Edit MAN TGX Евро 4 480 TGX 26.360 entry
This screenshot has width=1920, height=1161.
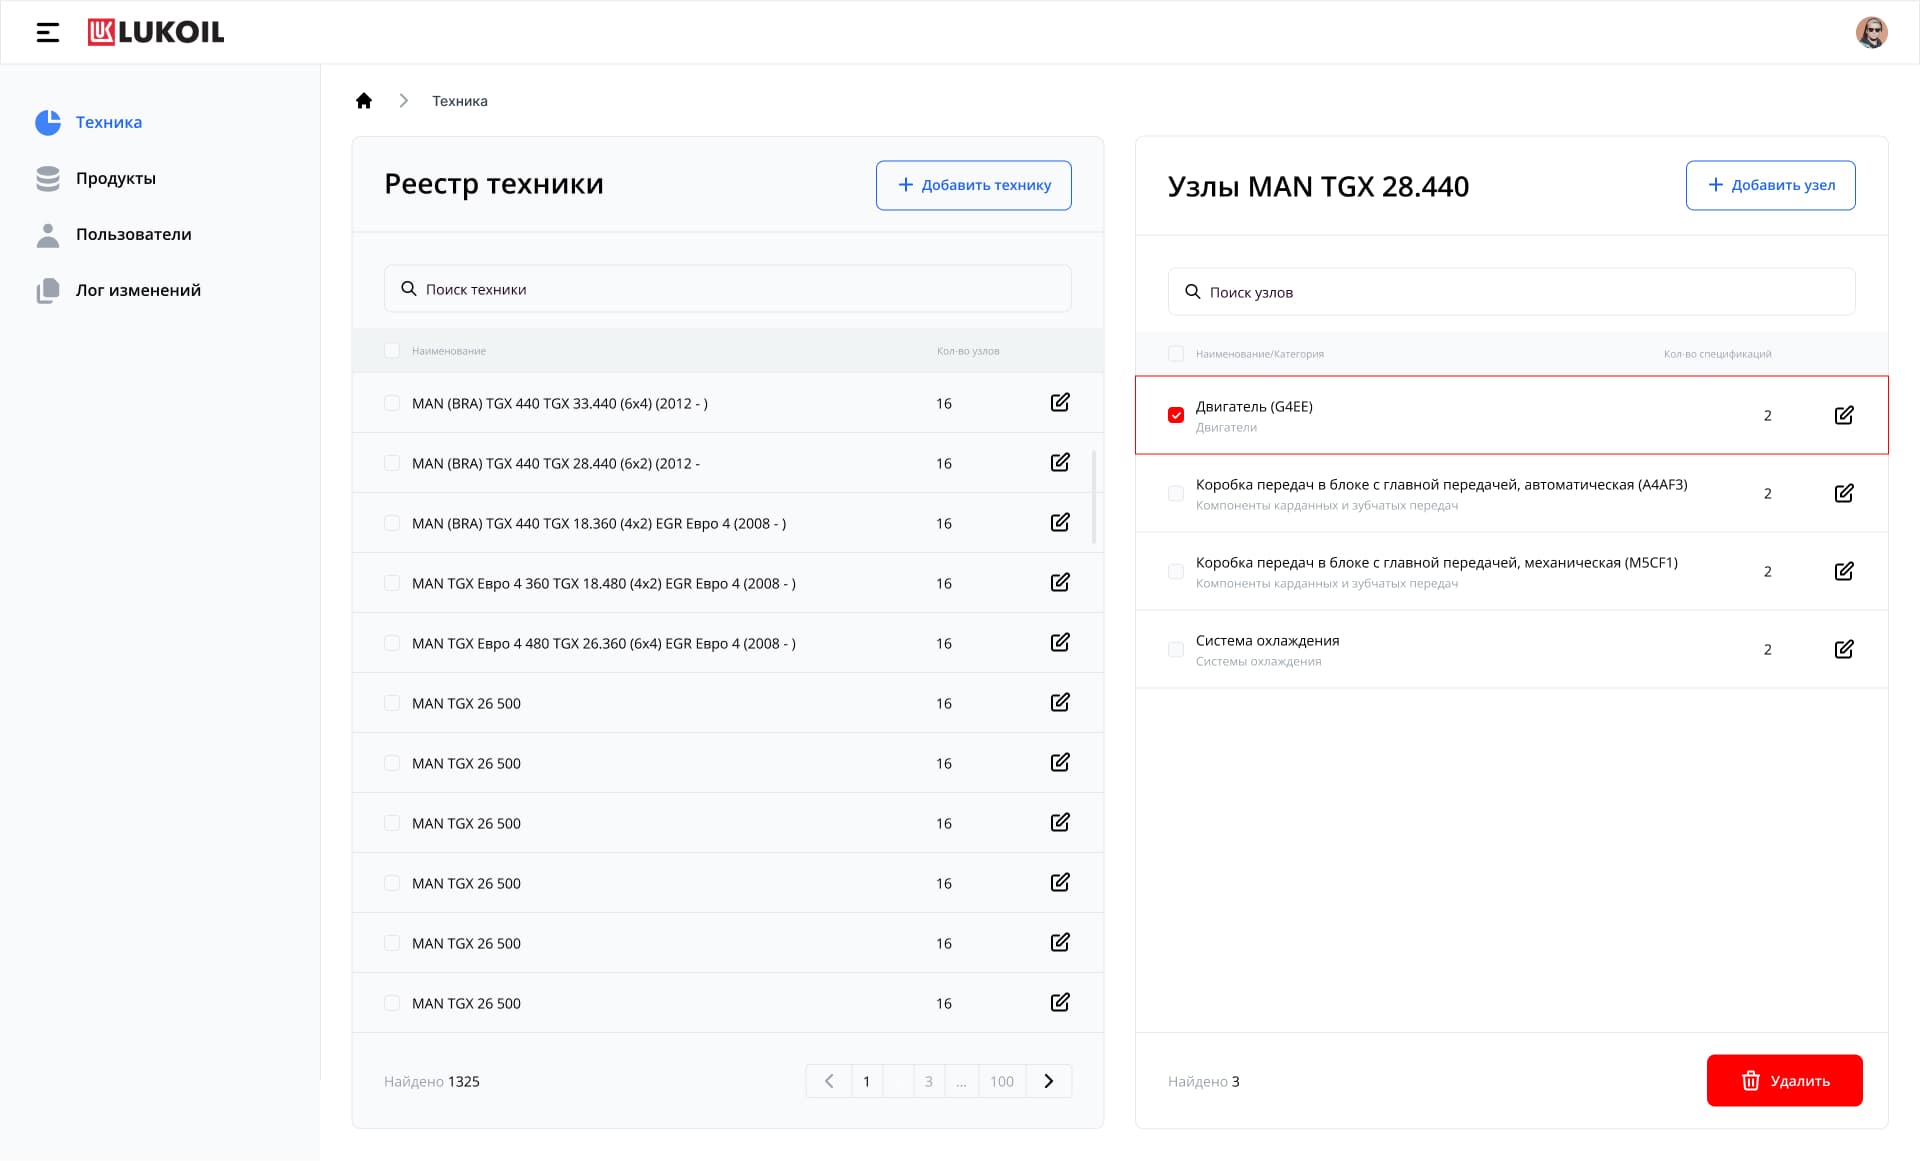tap(1060, 643)
